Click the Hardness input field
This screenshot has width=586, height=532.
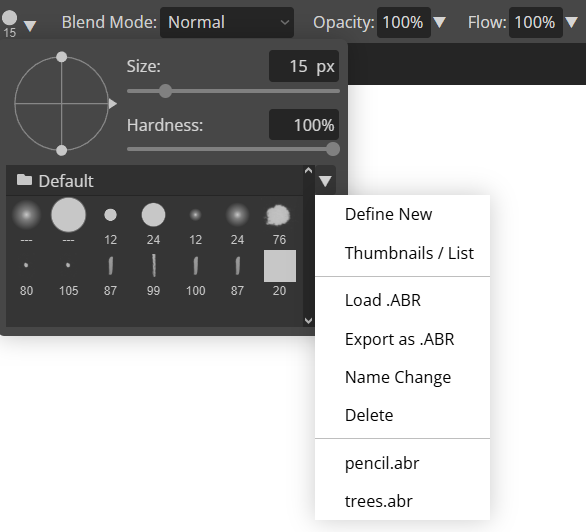[x=304, y=125]
